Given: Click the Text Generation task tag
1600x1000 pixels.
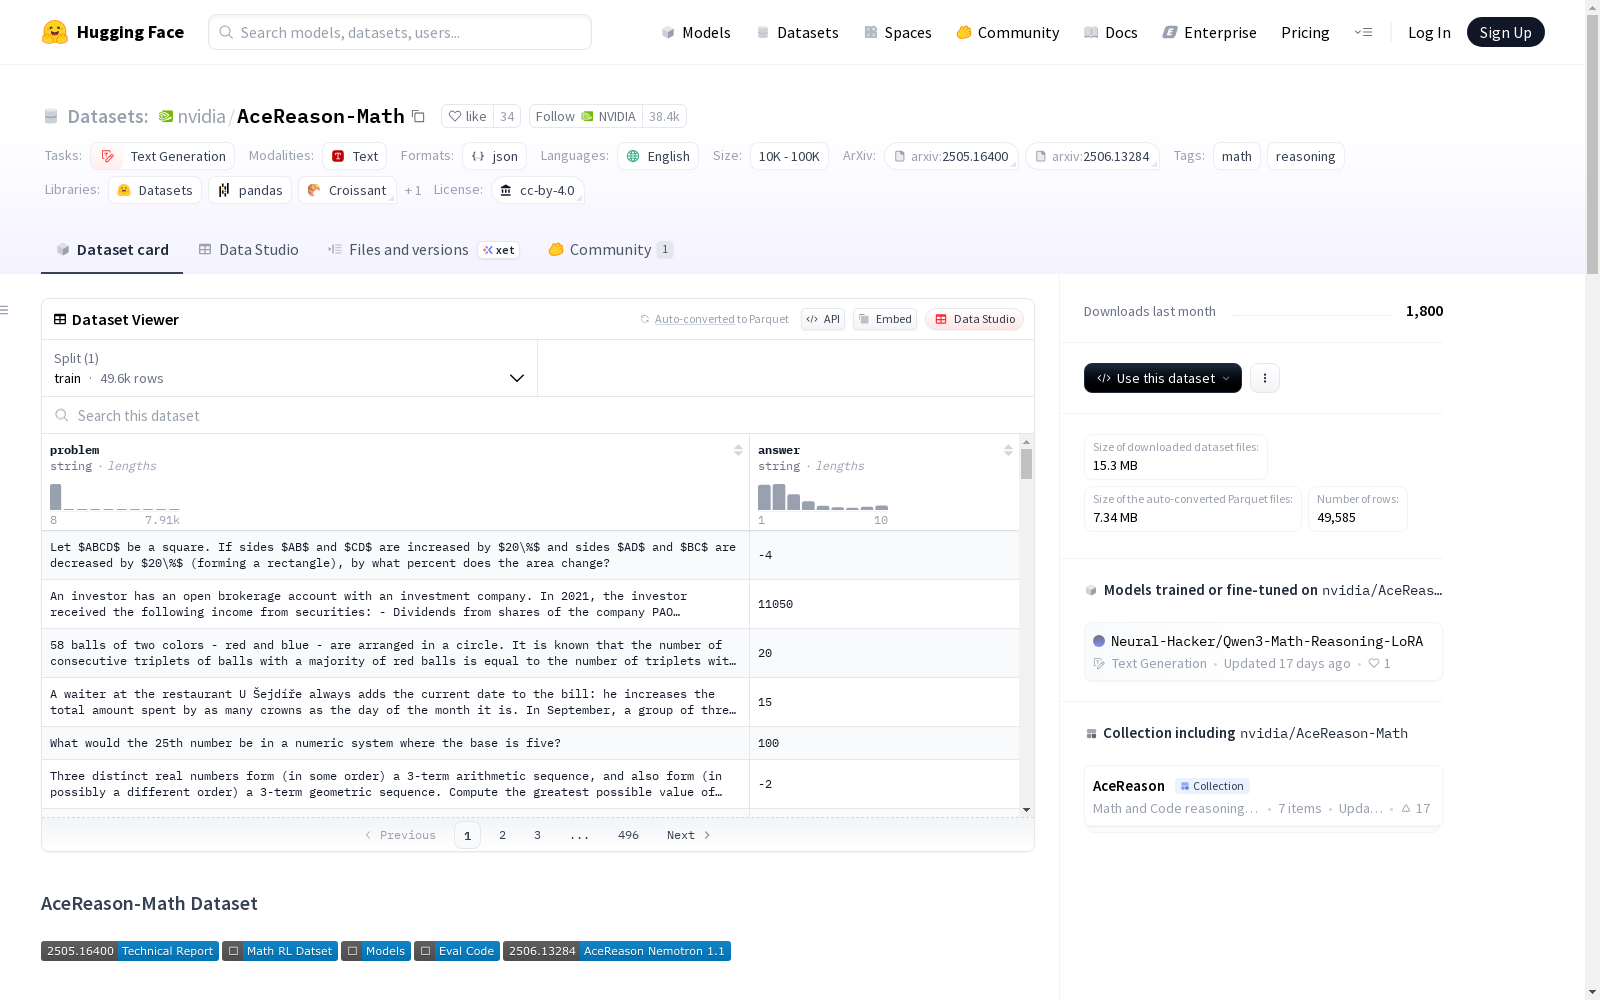Looking at the screenshot, I should tap(162, 156).
